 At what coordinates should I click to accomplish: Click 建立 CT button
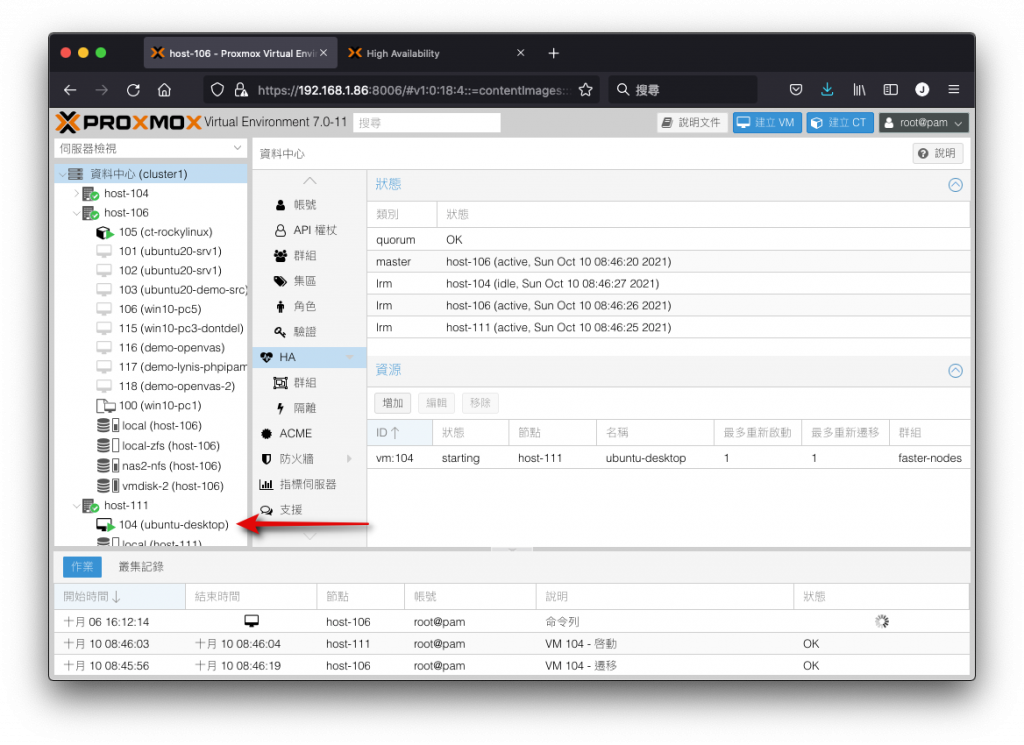[x=840, y=123]
